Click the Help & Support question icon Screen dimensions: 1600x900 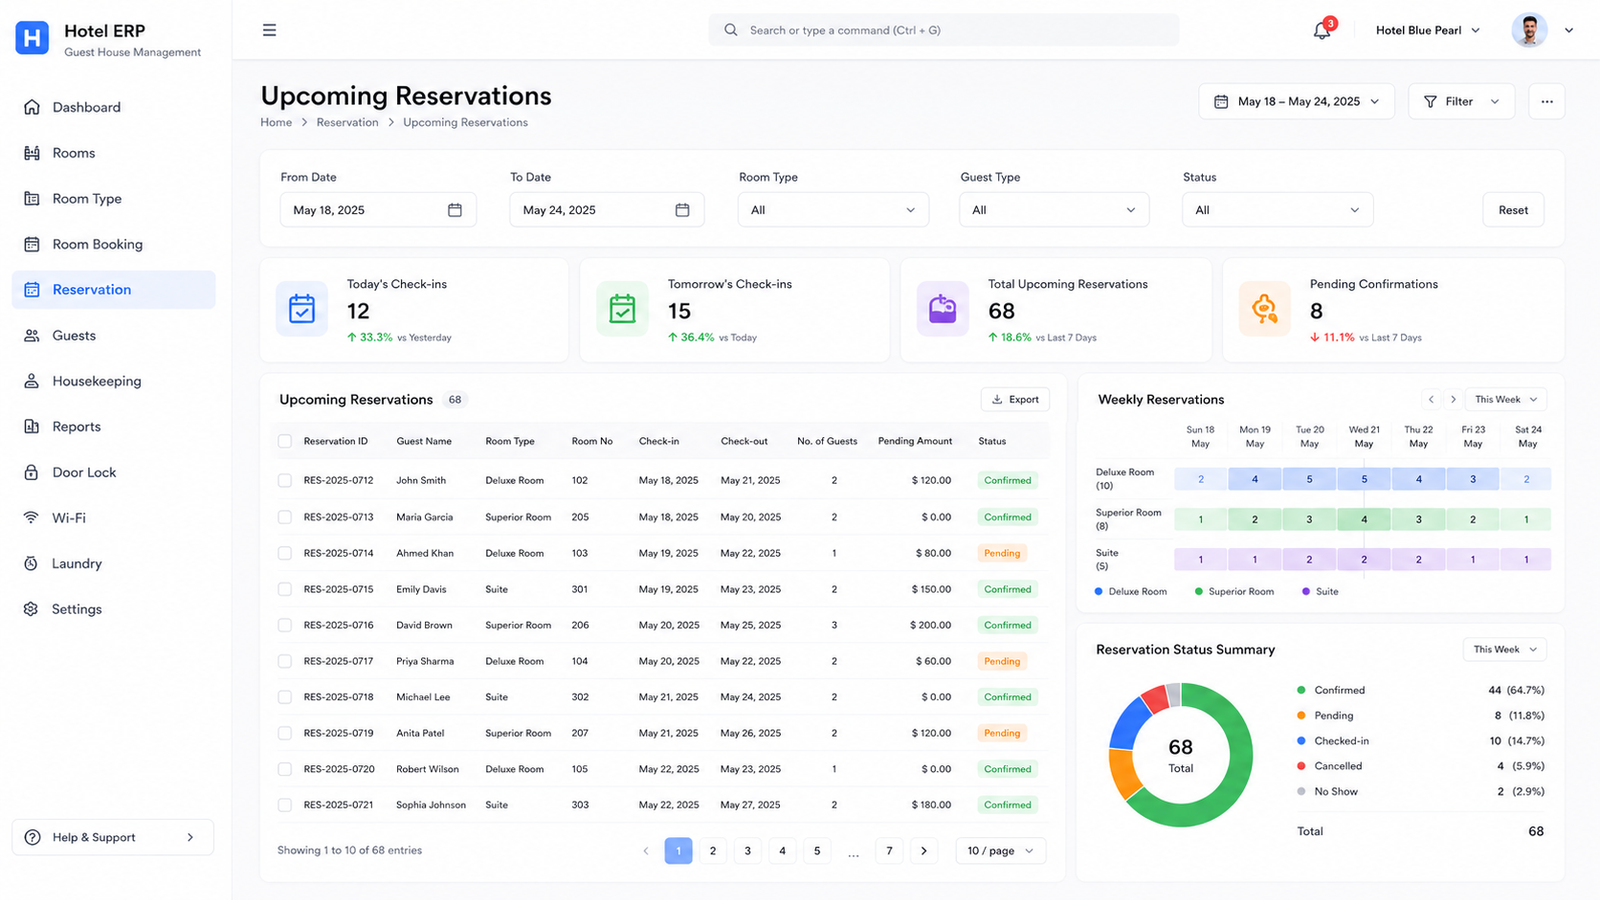coord(33,837)
